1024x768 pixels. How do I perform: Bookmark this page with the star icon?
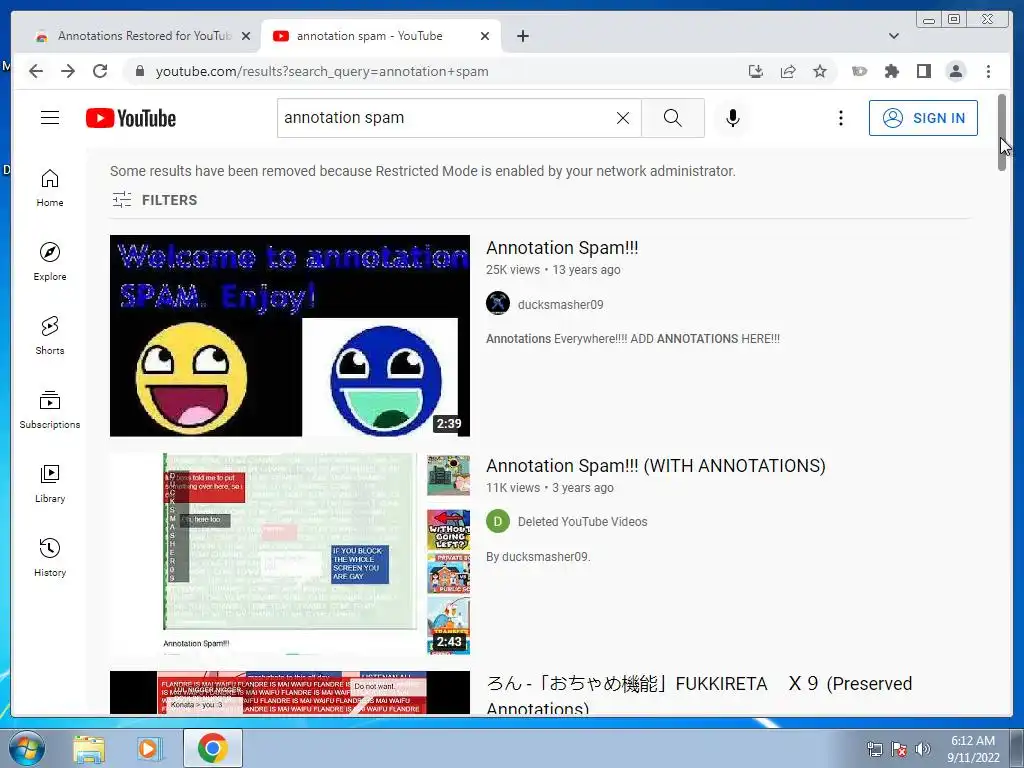point(820,71)
